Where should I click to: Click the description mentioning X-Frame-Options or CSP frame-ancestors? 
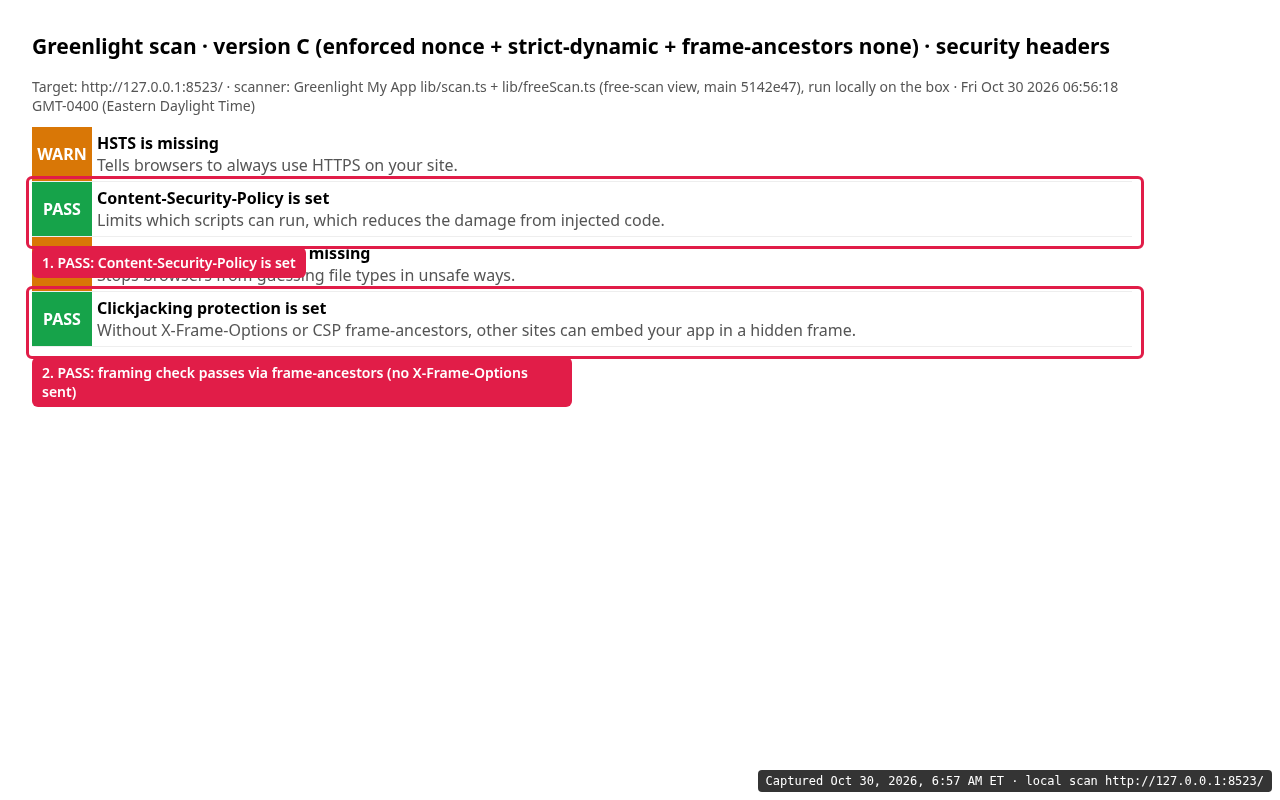pyautogui.click(x=476, y=330)
